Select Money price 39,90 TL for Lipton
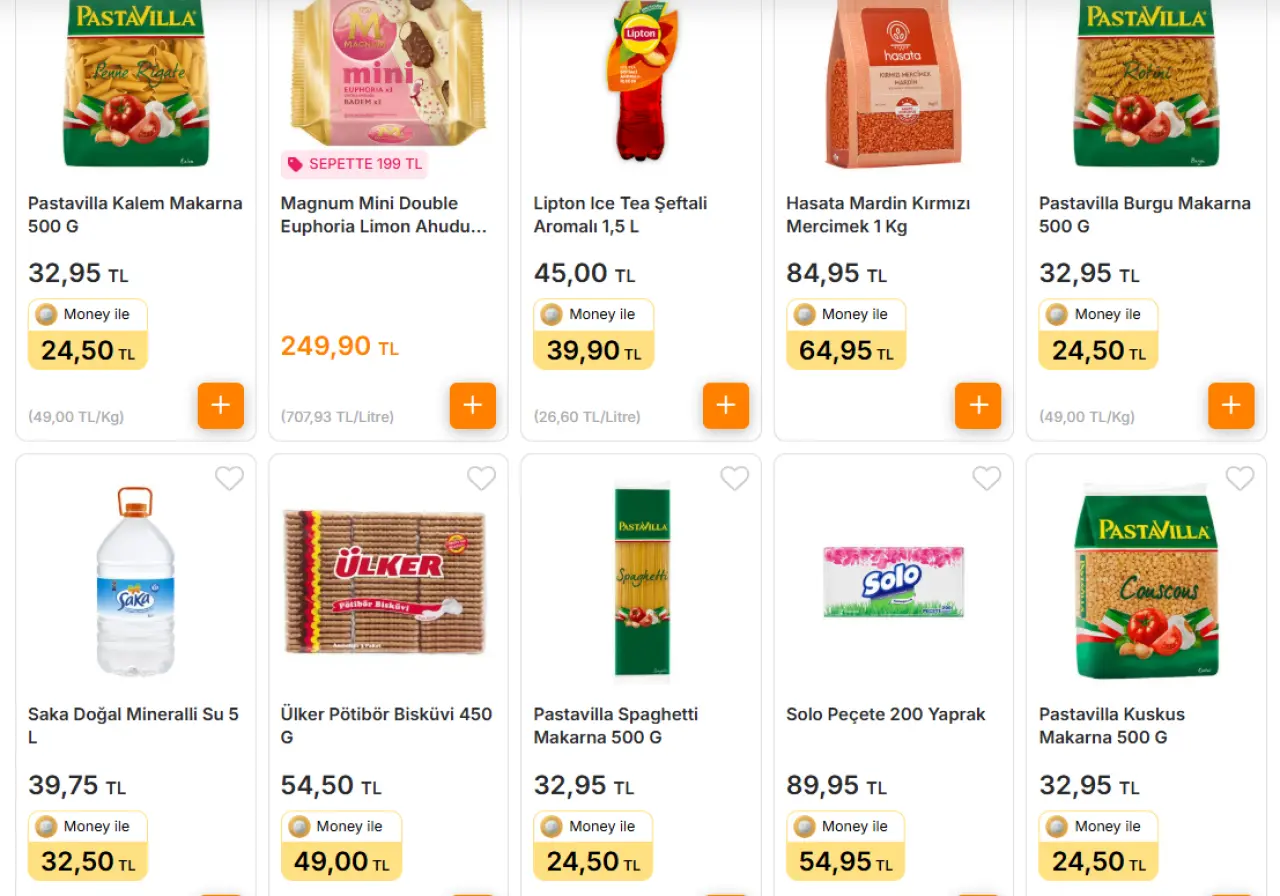This screenshot has height=896, width=1280. (593, 335)
